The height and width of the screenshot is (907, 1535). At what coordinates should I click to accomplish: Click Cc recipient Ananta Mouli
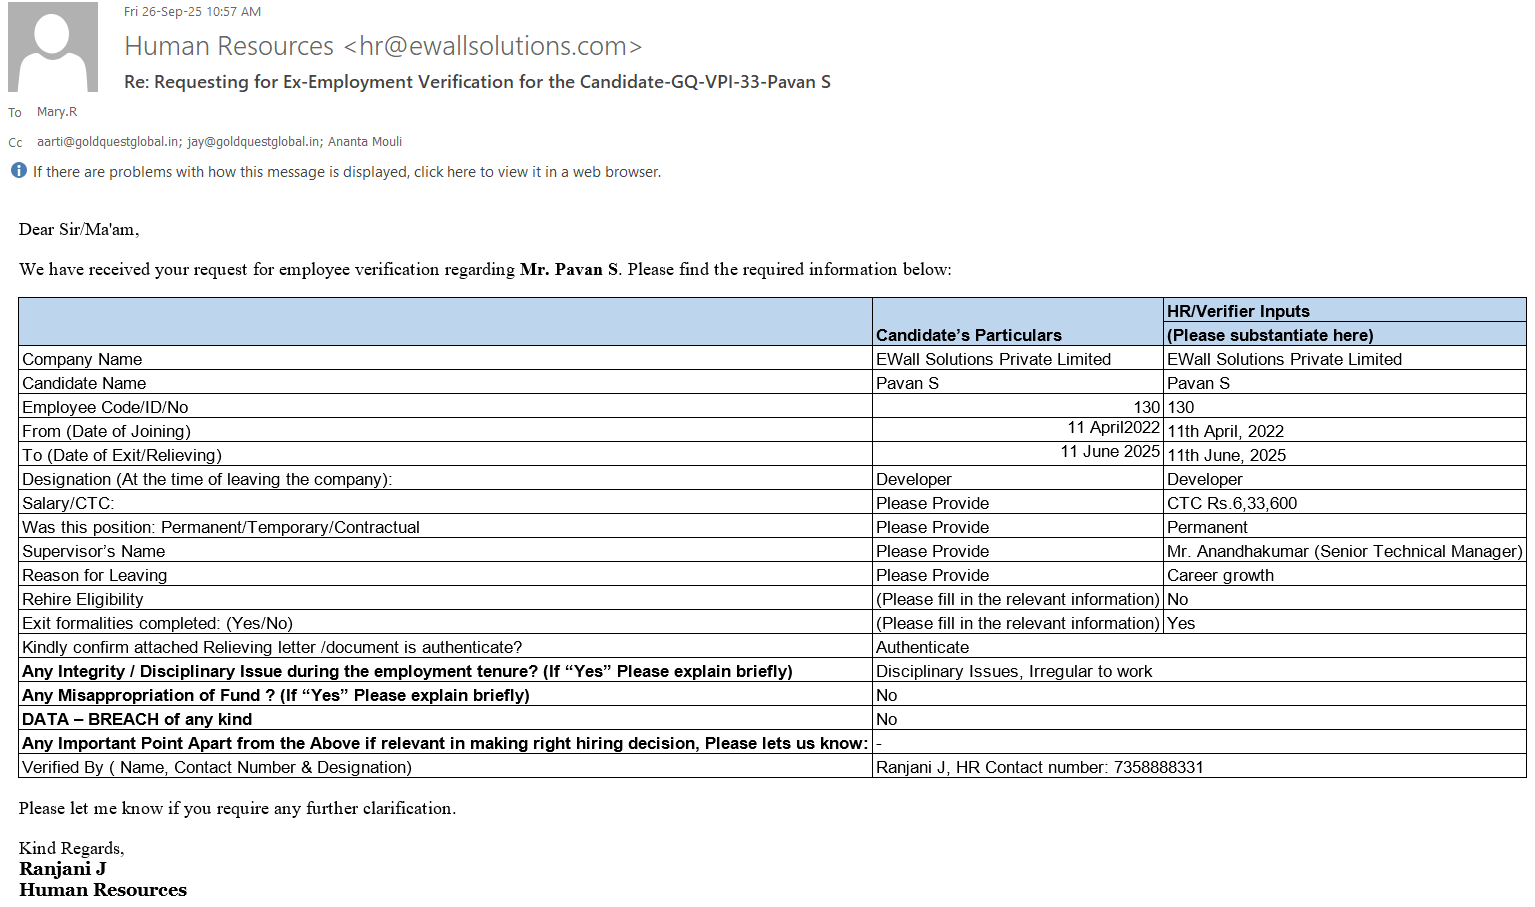(365, 142)
